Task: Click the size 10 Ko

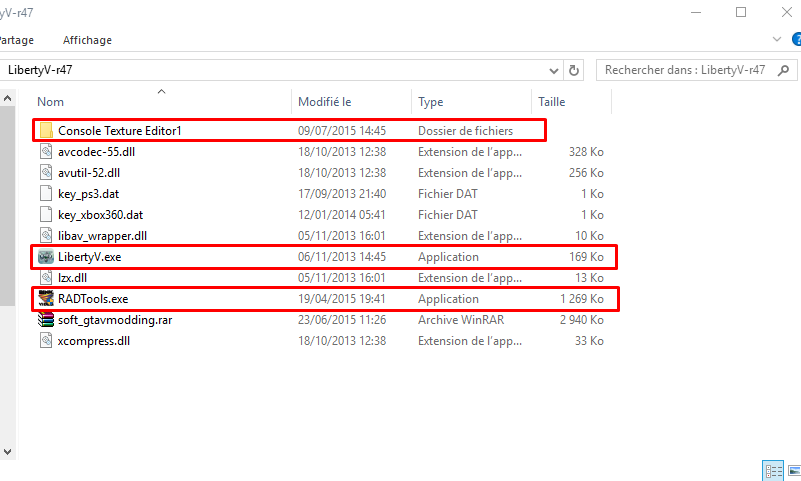Action: [x=589, y=235]
